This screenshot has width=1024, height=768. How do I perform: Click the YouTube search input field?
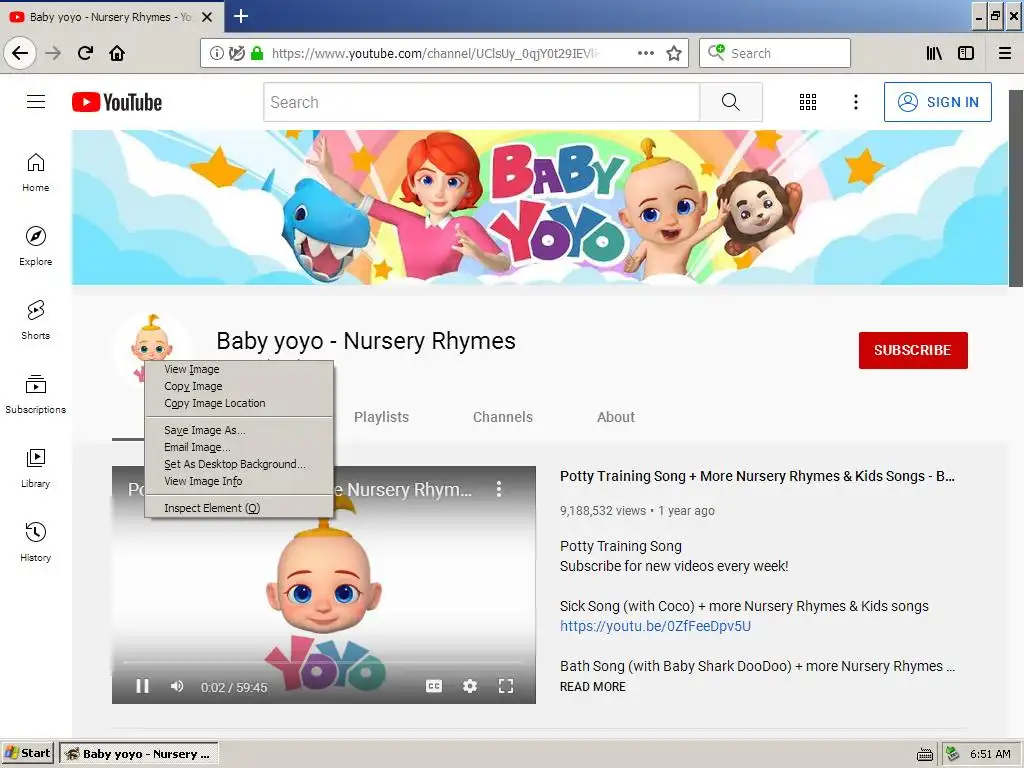click(x=482, y=102)
